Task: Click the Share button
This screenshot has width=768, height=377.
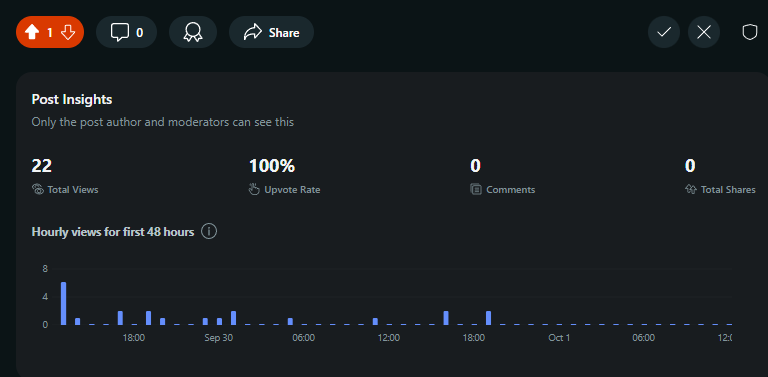Action: tap(271, 32)
